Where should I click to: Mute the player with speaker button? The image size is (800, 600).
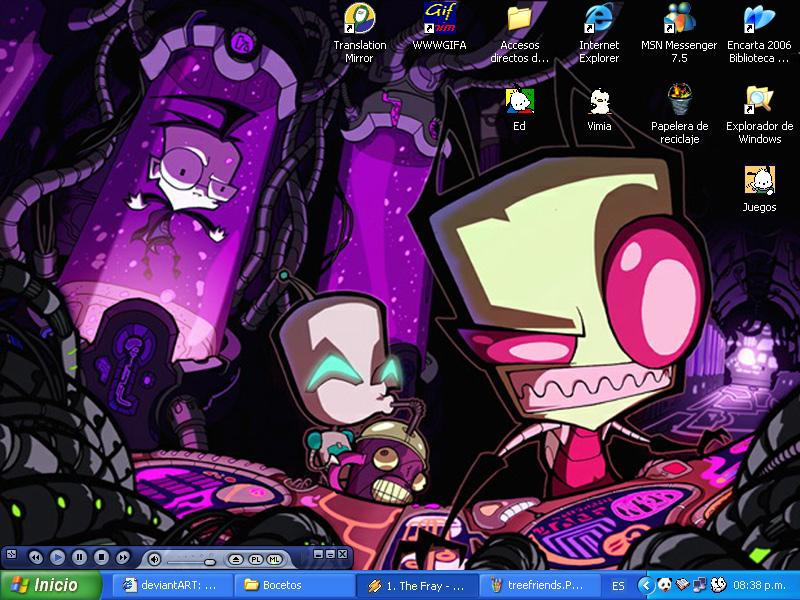[154, 559]
